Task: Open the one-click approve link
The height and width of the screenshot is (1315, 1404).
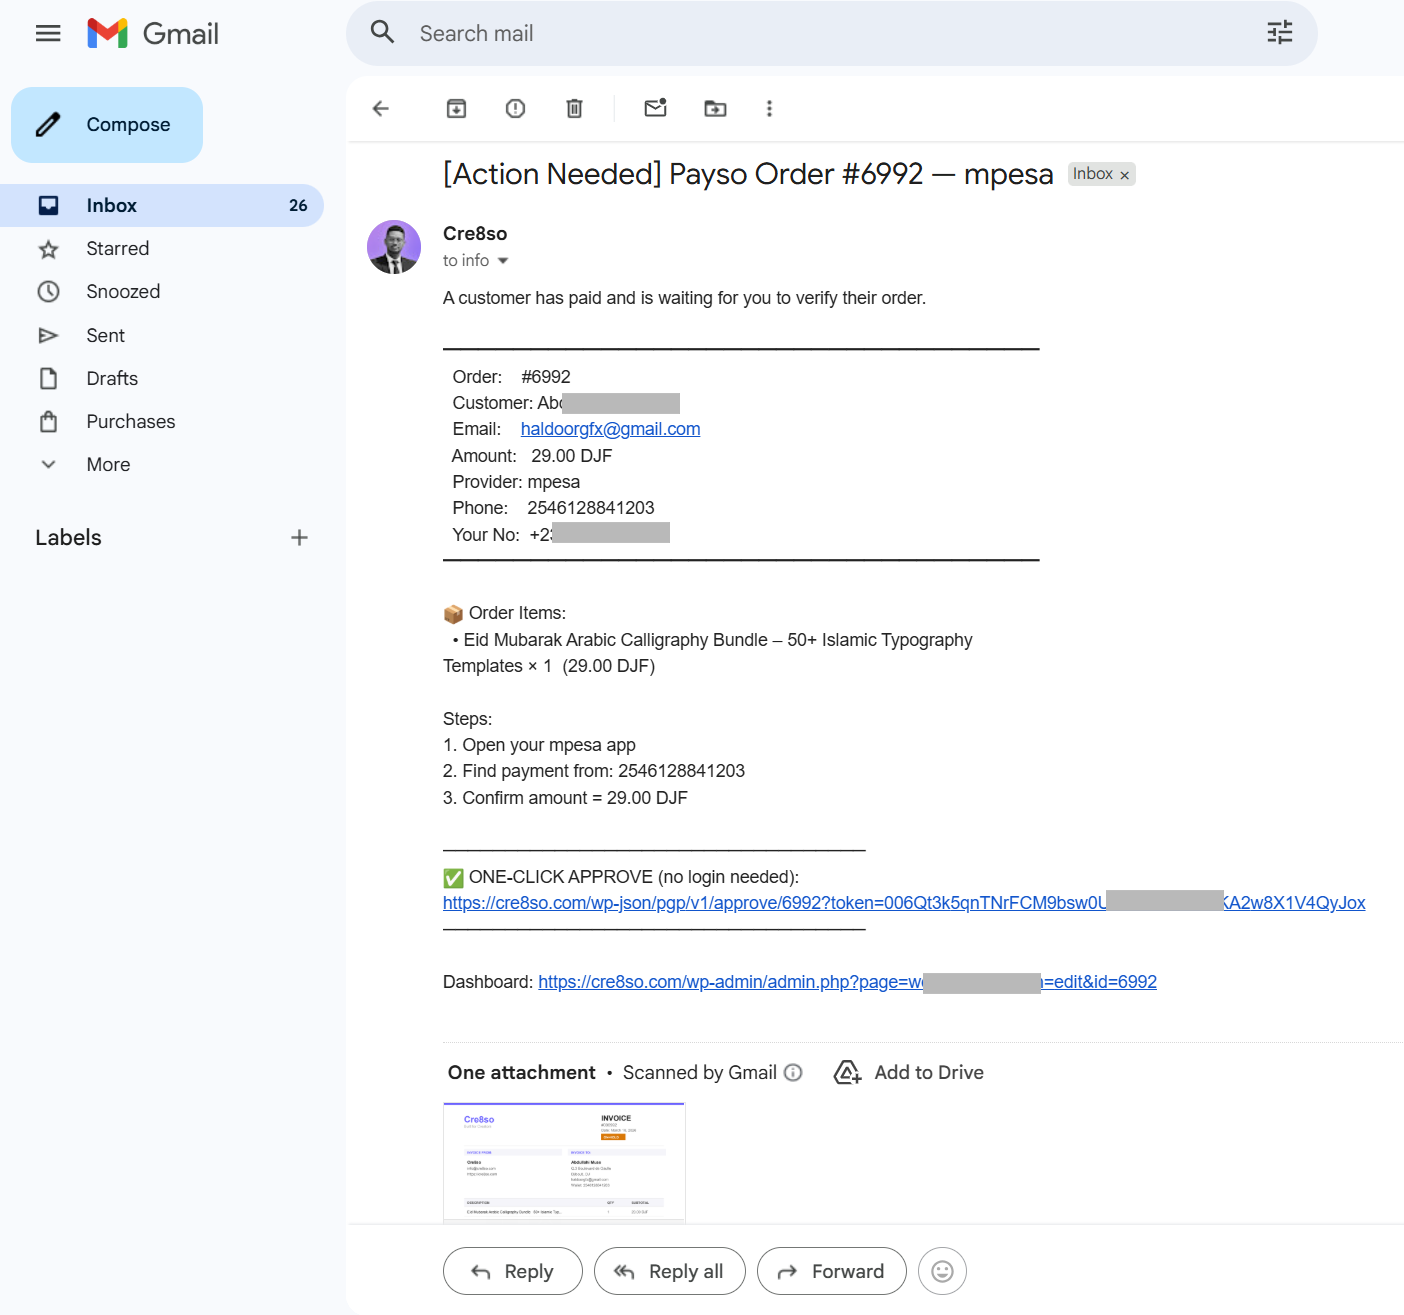Action: [904, 903]
